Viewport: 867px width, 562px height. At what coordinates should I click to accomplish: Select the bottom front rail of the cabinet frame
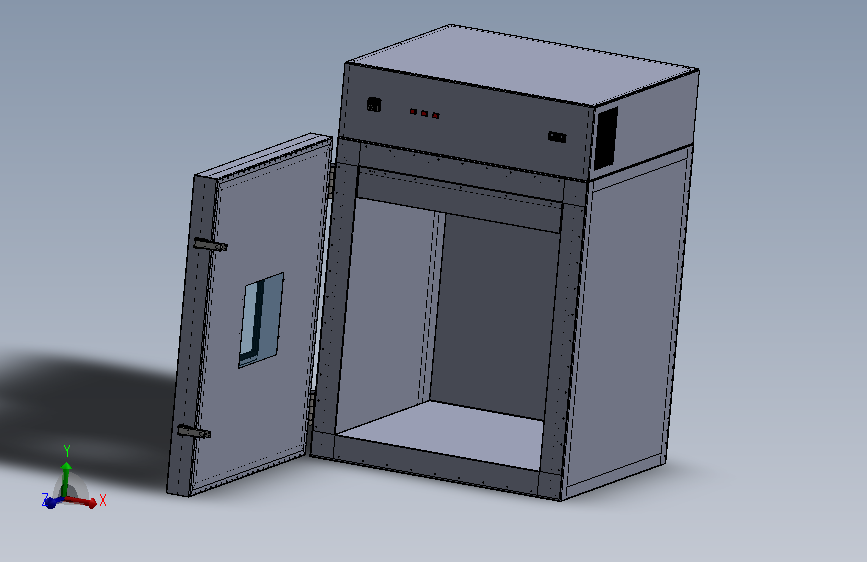point(436,464)
